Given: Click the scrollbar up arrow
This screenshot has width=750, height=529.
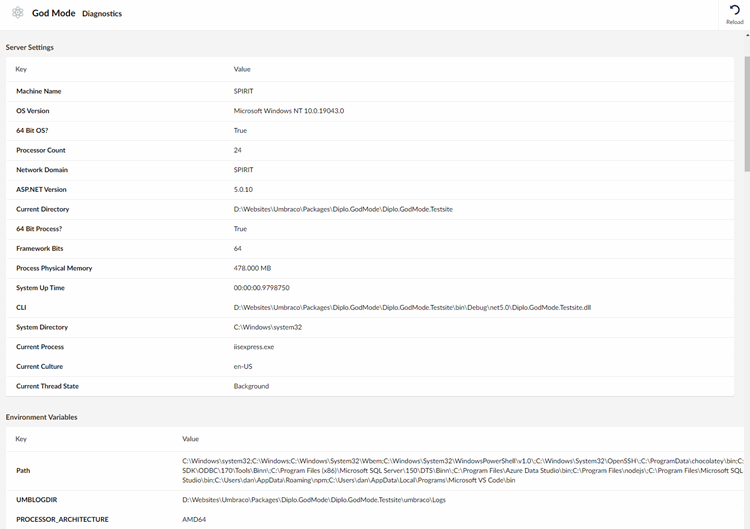Looking at the screenshot, I should pos(747,35).
